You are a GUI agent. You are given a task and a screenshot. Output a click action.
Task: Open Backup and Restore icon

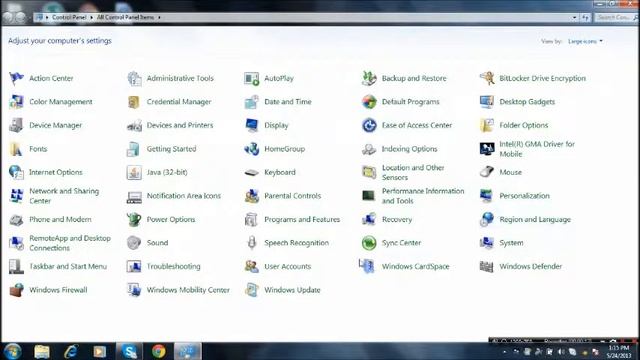369,78
